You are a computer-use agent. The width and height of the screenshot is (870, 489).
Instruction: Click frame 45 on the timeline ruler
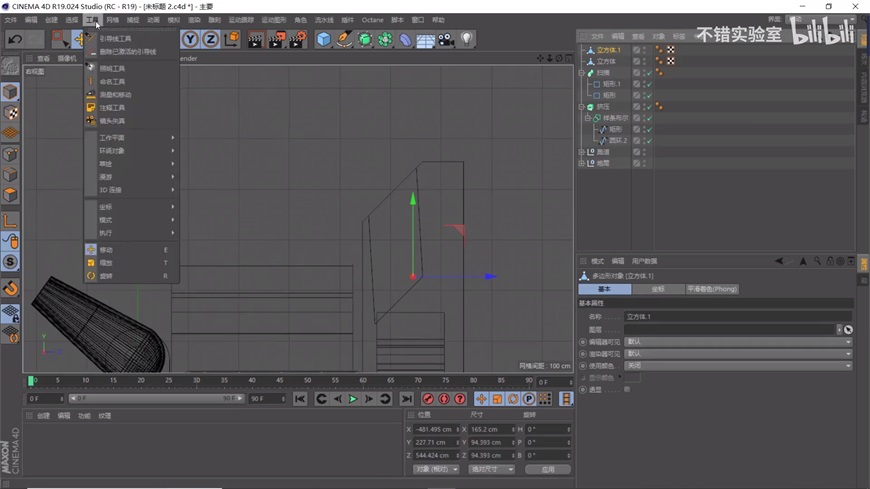[280, 381]
